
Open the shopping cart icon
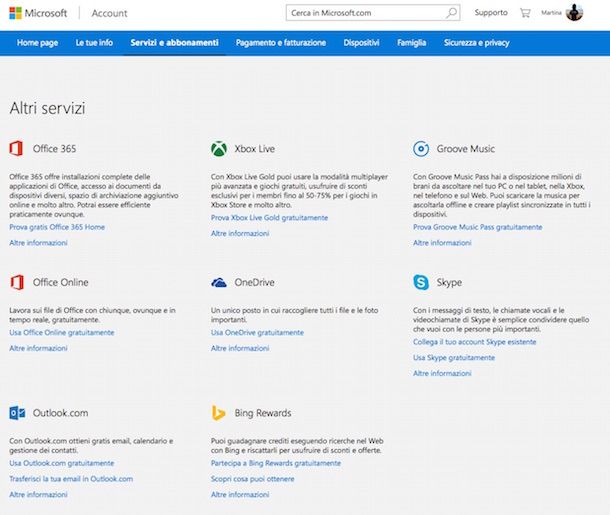tap(525, 13)
